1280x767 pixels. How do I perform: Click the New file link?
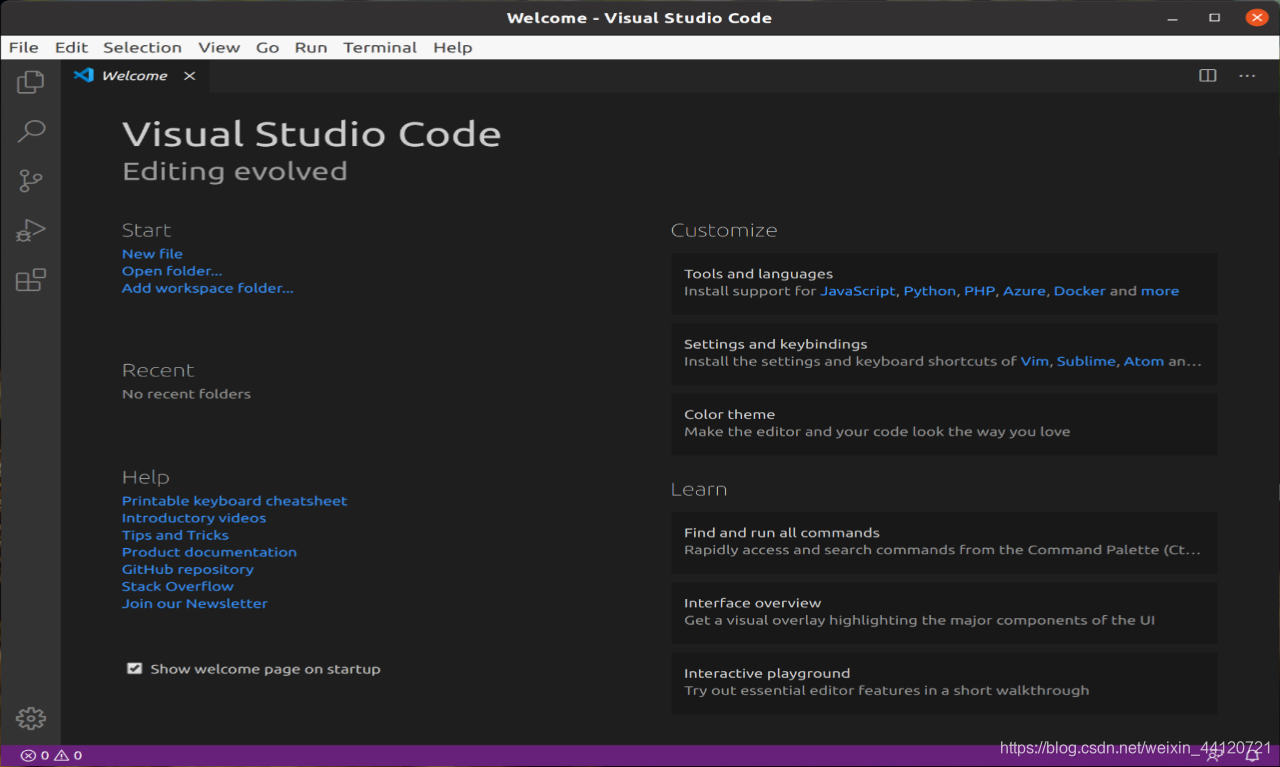point(152,254)
